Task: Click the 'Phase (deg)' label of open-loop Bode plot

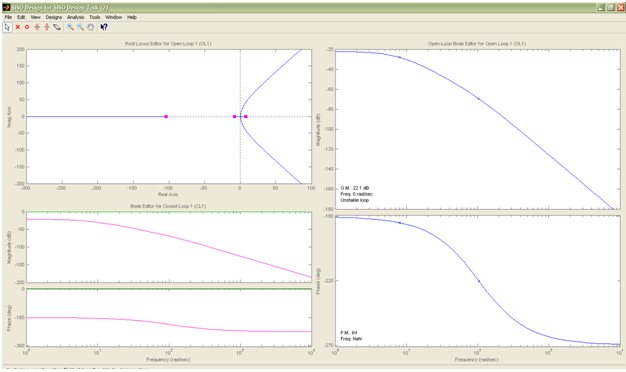Action: pyautogui.click(x=318, y=281)
